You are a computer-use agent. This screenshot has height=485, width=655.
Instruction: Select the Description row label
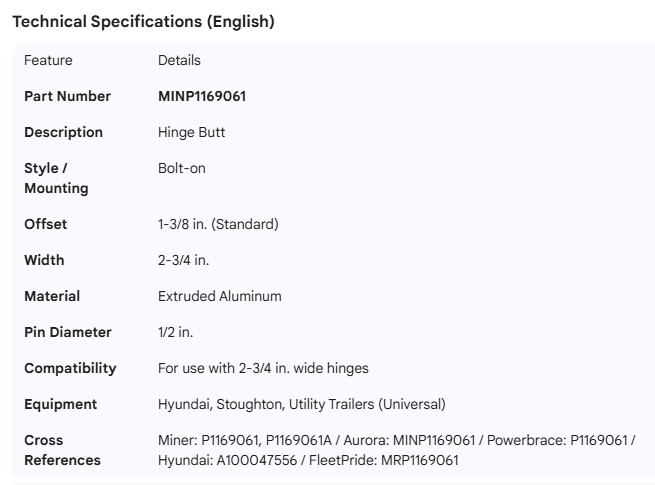point(63,132)
